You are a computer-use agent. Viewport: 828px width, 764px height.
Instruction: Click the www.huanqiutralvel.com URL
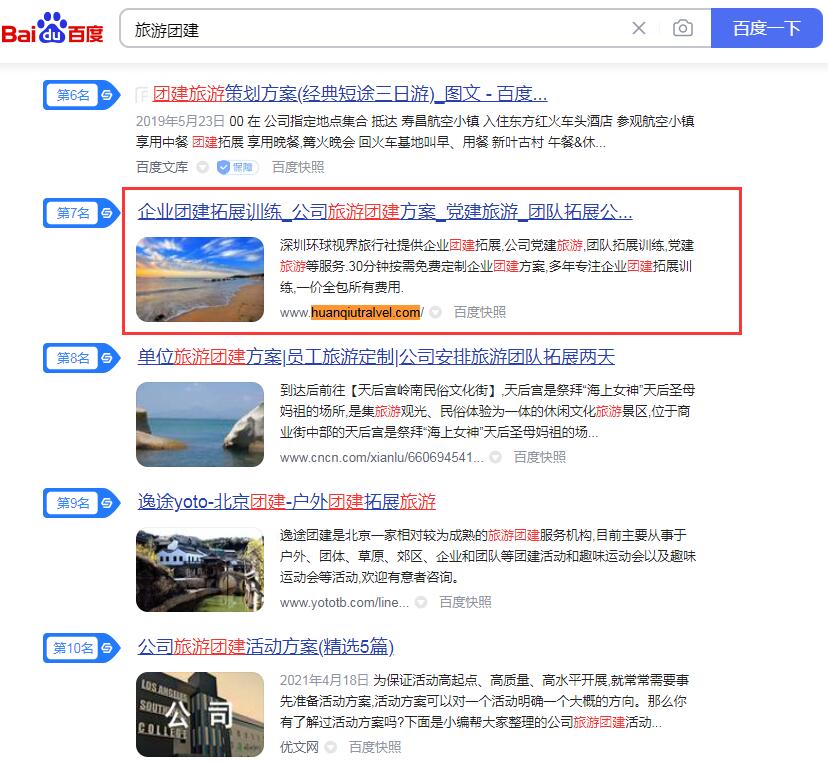click(x=352, y=313)
